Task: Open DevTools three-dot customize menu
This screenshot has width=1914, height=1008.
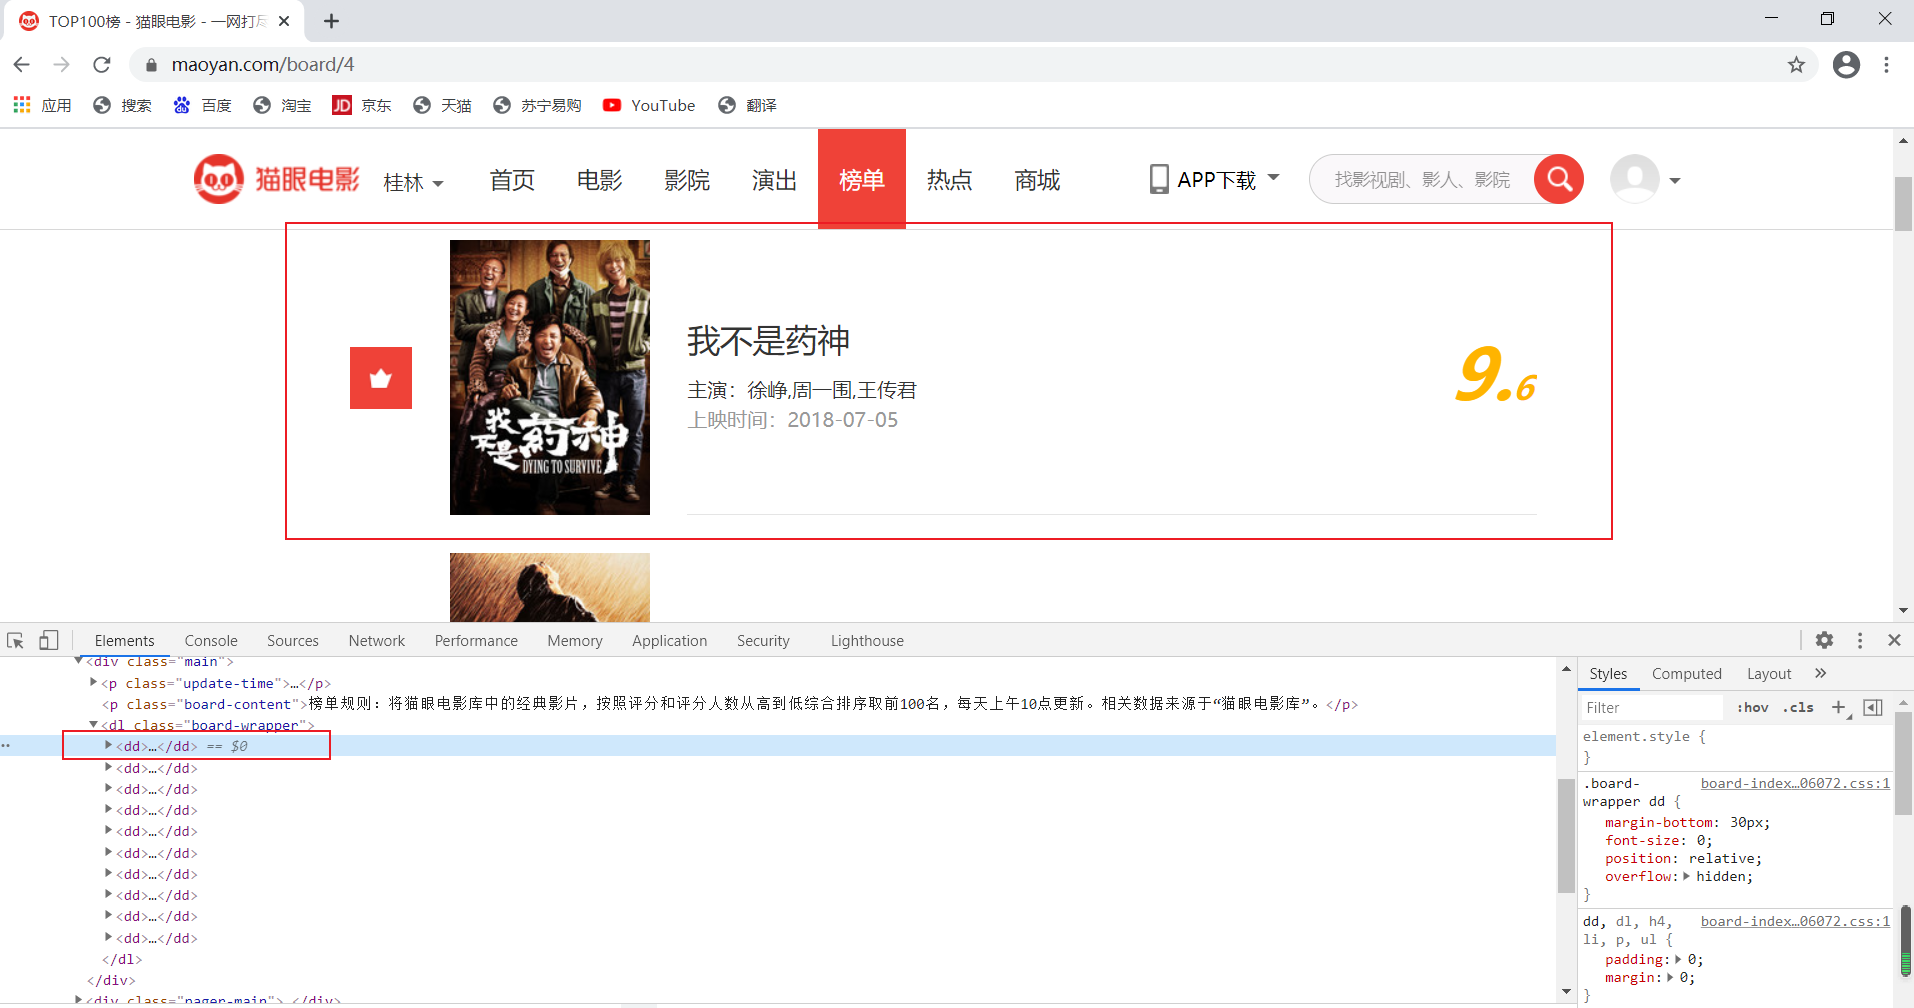Action: tap(1860, 640)
